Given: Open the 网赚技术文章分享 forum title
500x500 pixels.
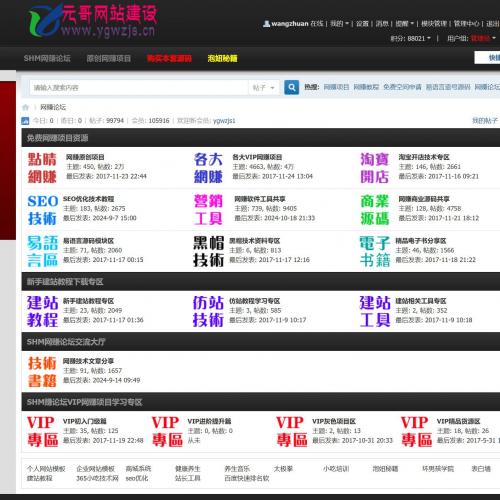Looking at the screenshot, I should tap(88, 361).
